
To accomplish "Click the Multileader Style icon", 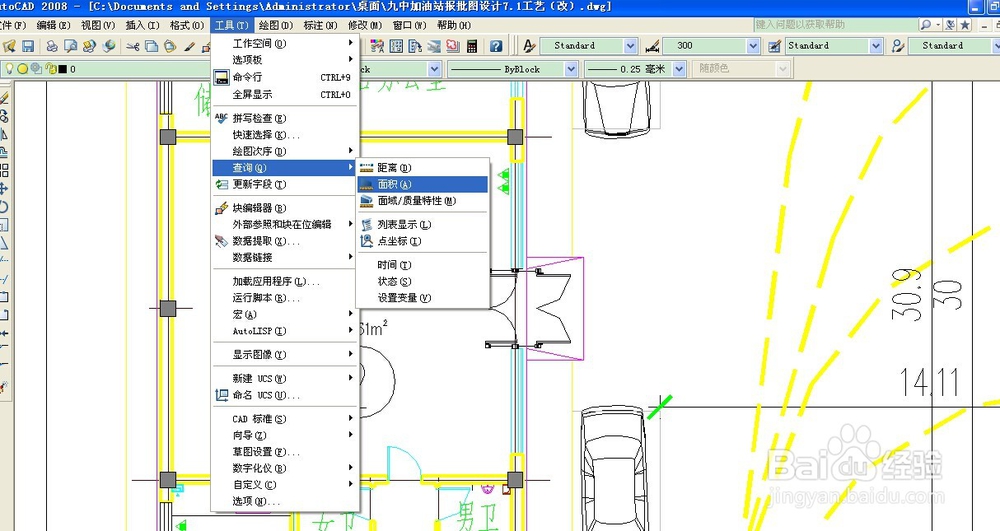I will (x=898, y=46).
